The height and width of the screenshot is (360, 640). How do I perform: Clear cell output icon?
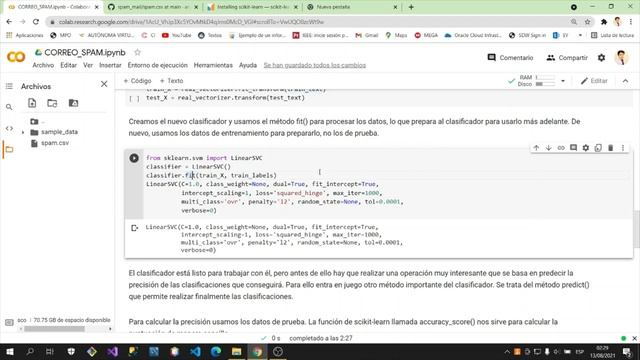point(134,228)
